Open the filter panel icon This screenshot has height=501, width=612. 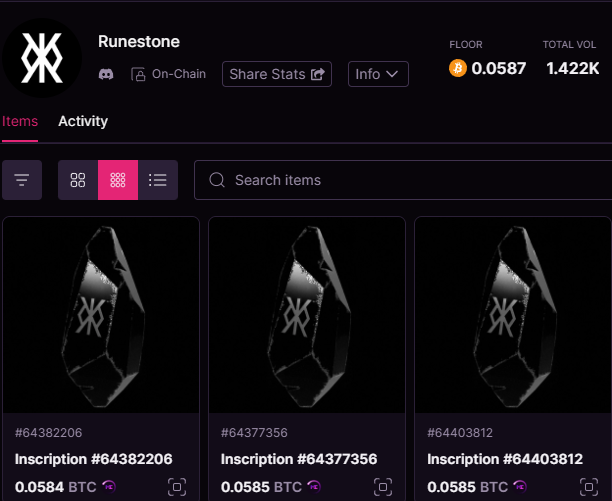[22, 180]
